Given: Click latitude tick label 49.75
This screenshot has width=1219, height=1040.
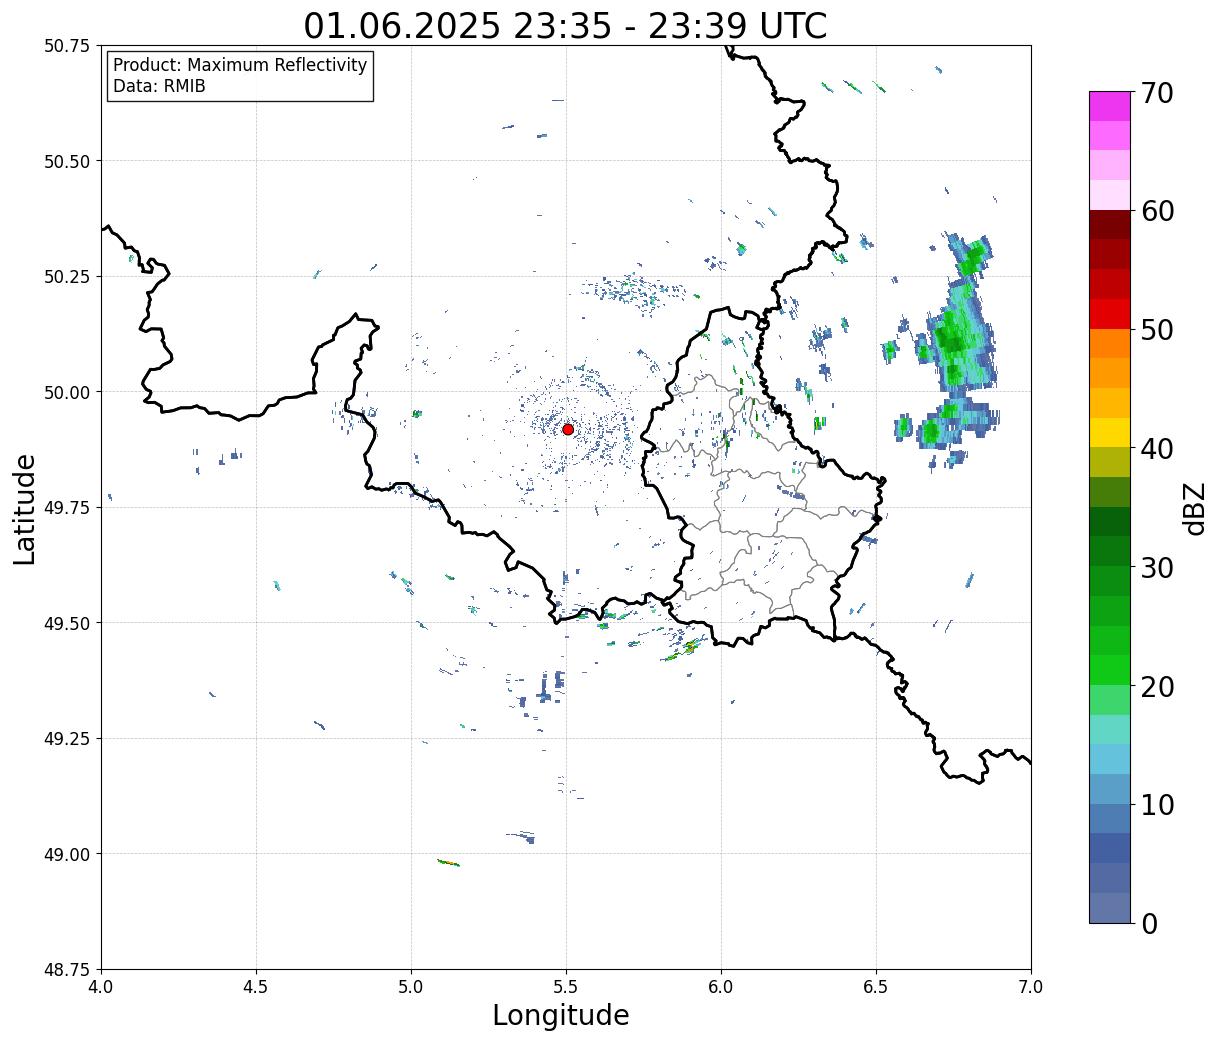Looking at the screenshot, I should tap(67, 508).
